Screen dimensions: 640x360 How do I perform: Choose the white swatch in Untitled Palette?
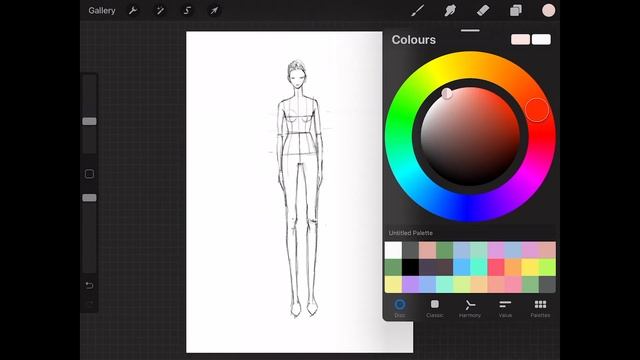[393, 250]
